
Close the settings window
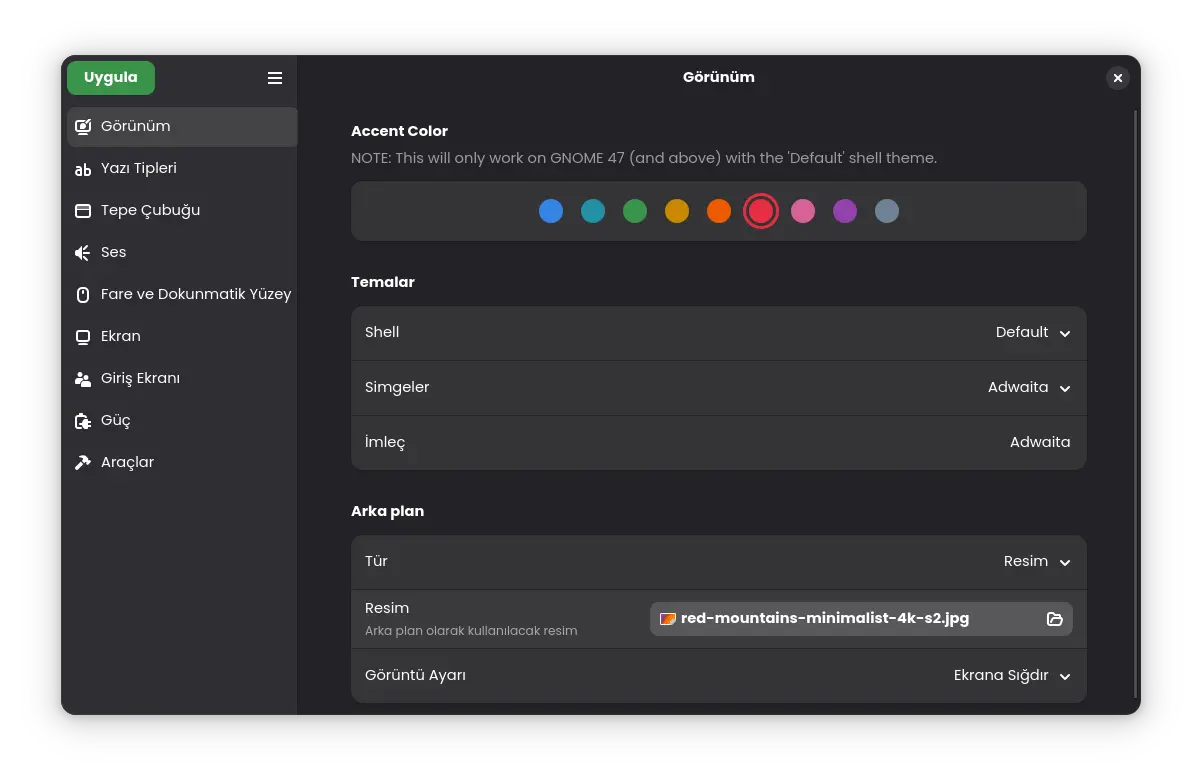[1118, 78]
